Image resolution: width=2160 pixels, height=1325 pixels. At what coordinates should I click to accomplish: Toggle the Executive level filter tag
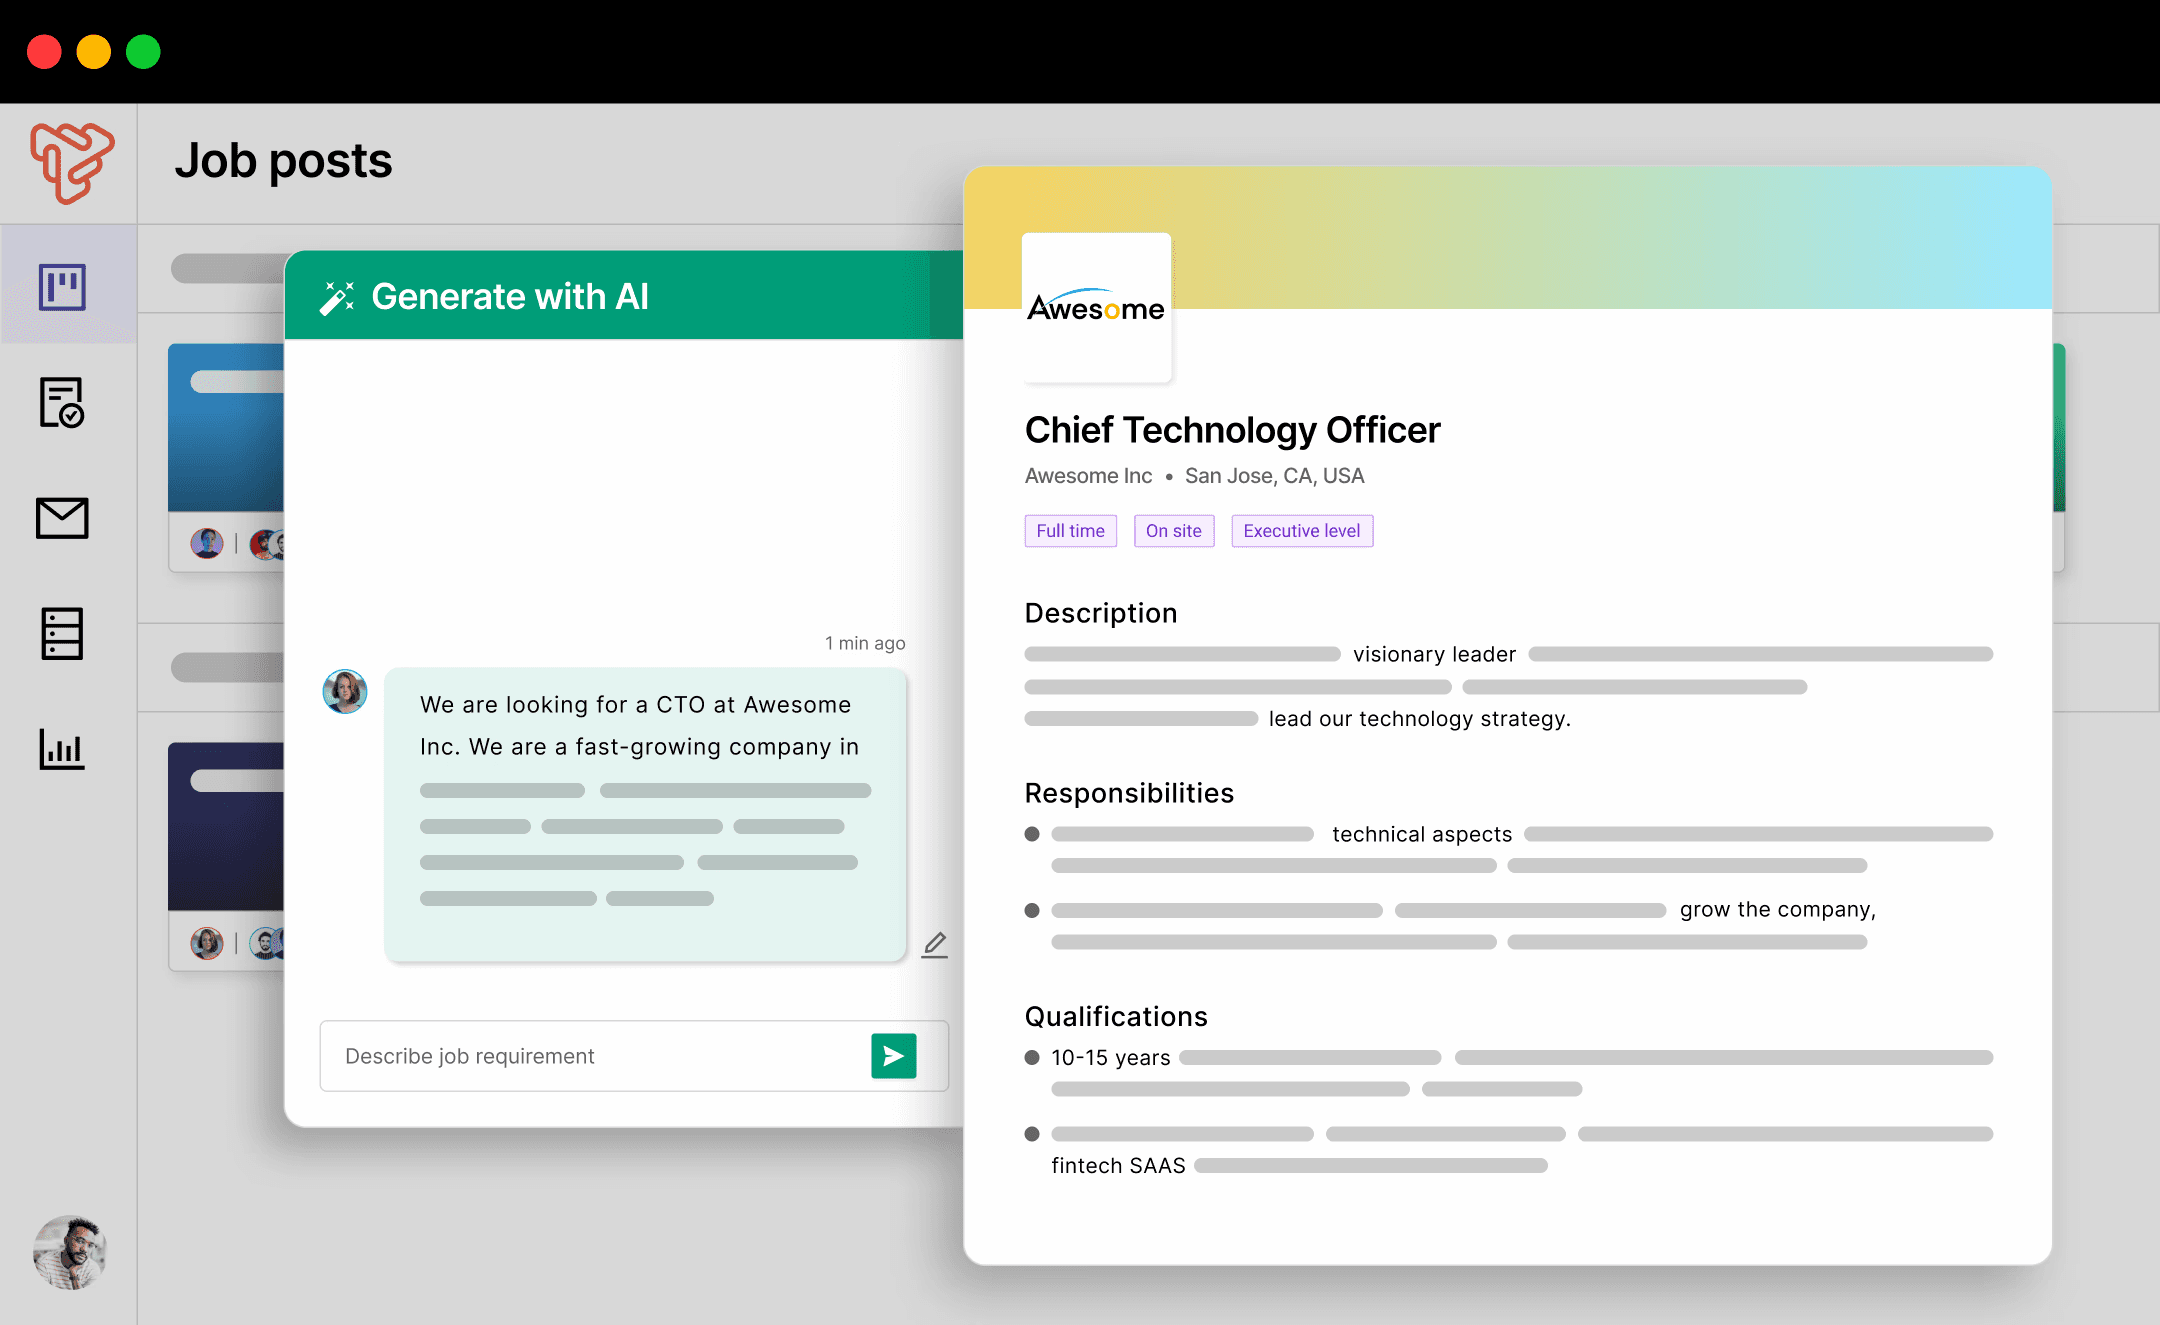pyautogui.click(x=1302, y=531)
